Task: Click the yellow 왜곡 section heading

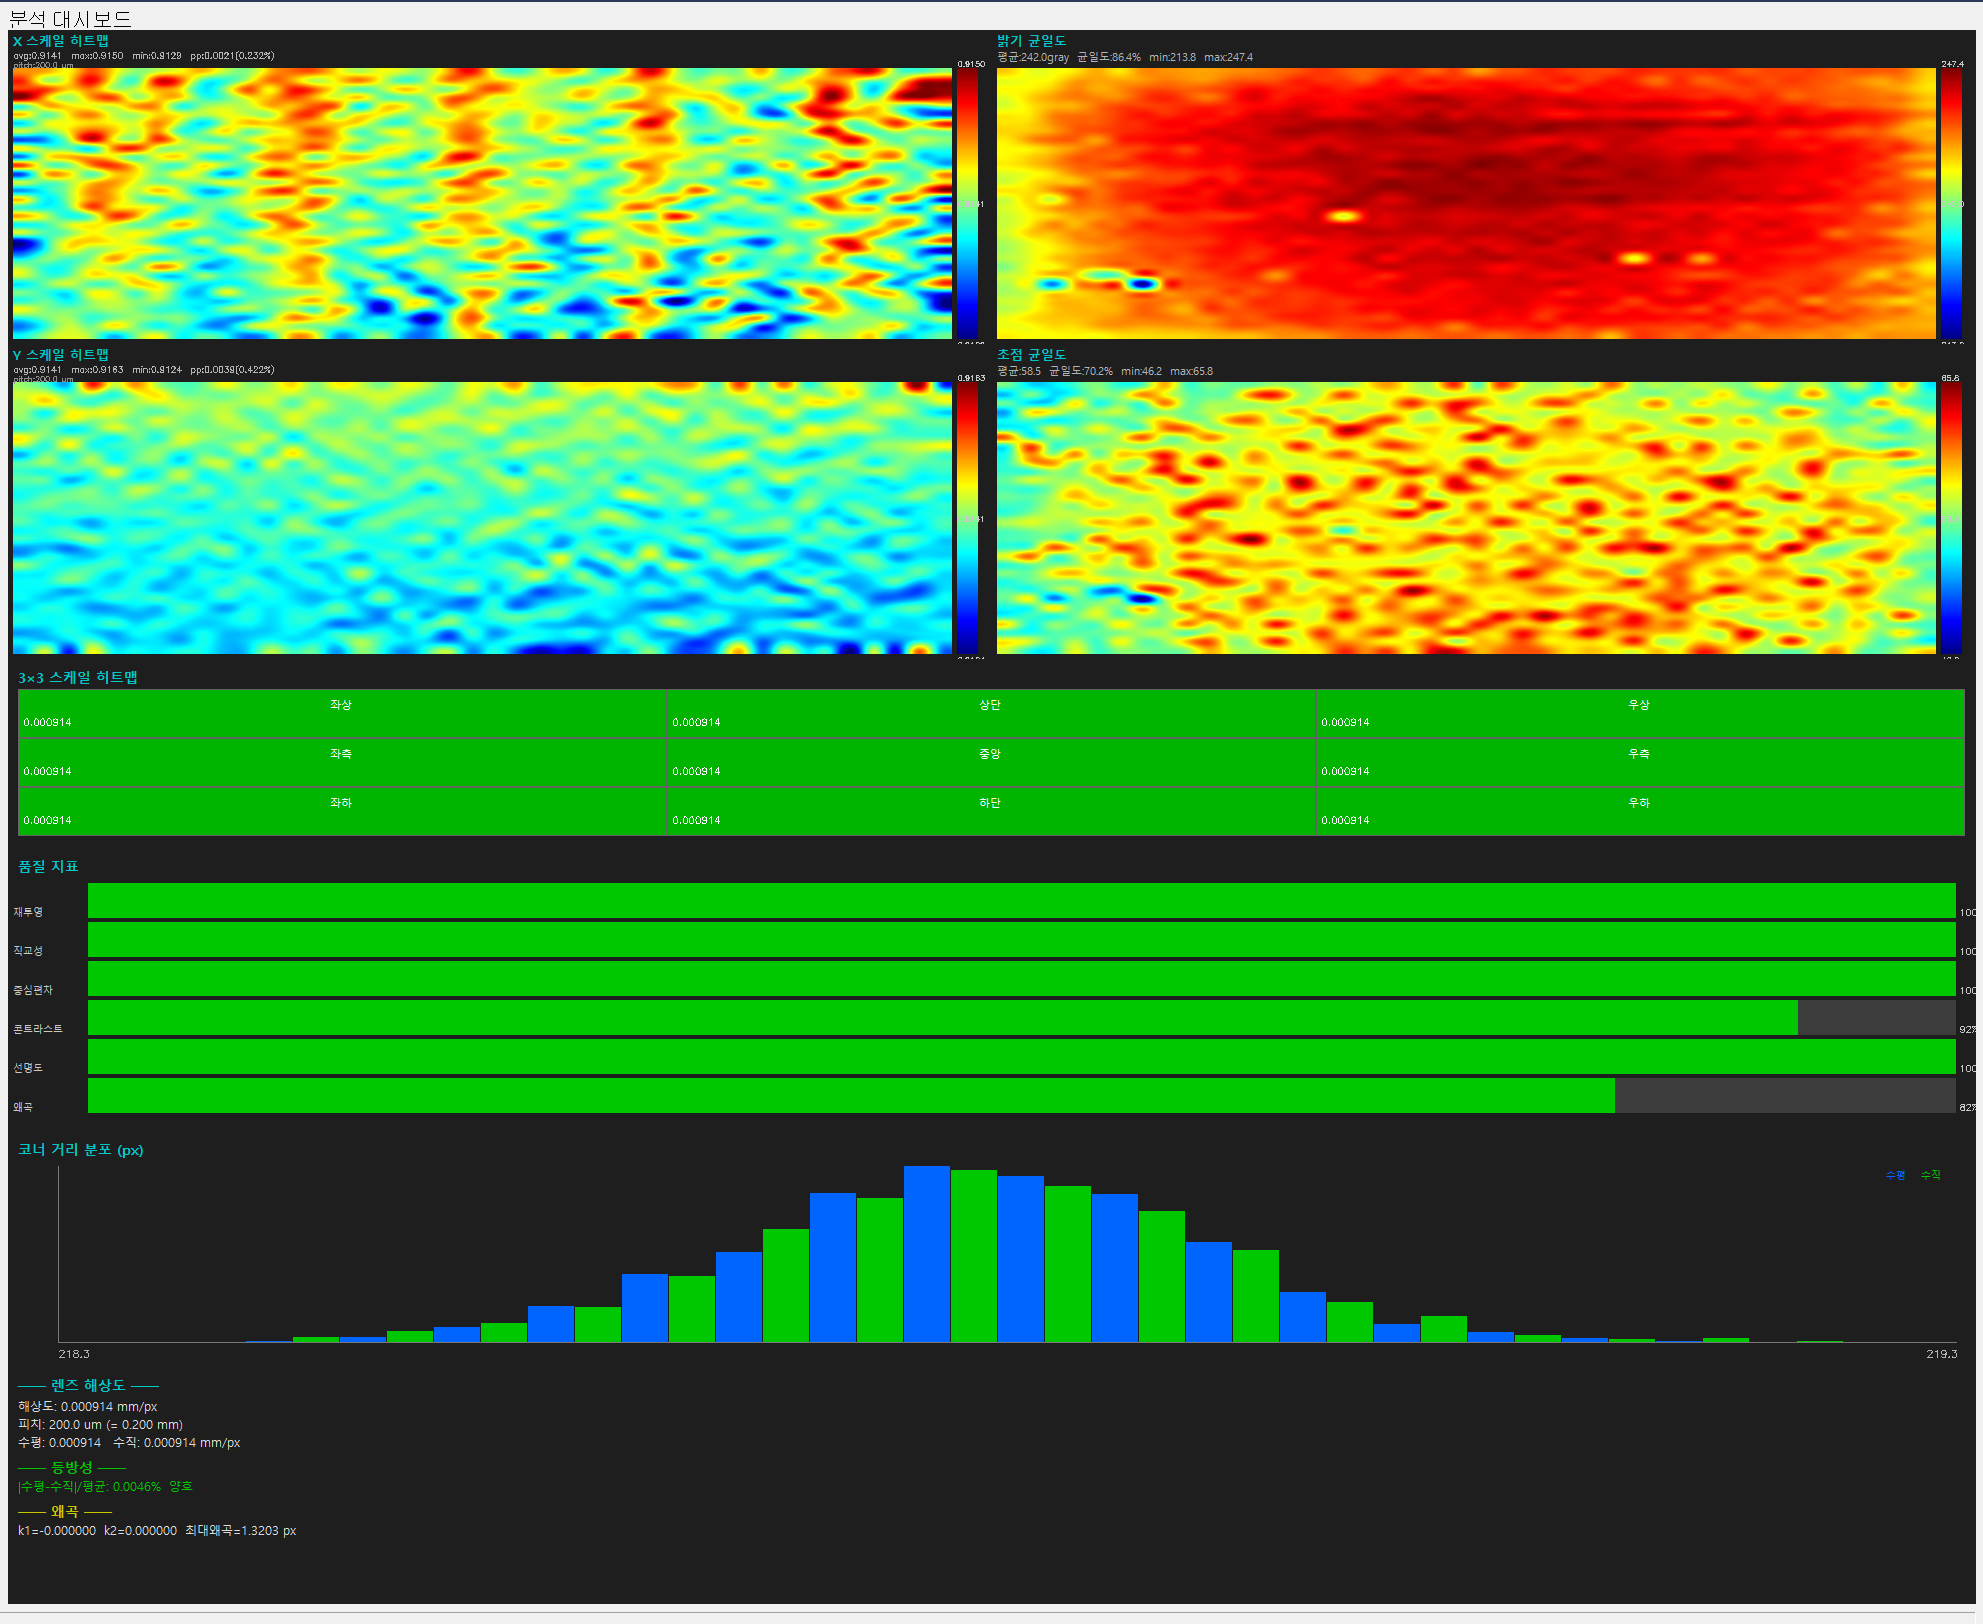Action: [x=65, y=1511]
